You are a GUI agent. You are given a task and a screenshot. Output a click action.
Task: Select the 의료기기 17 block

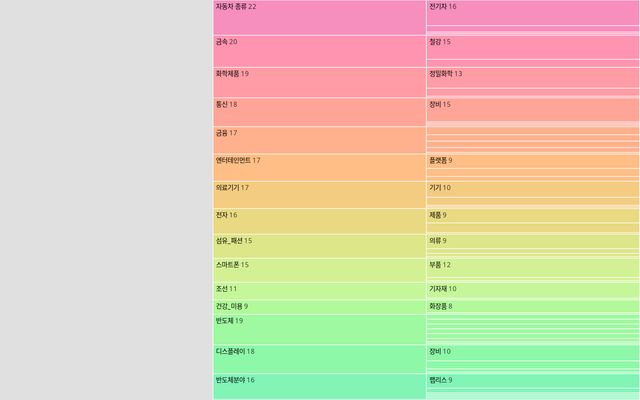coord(320,195)
